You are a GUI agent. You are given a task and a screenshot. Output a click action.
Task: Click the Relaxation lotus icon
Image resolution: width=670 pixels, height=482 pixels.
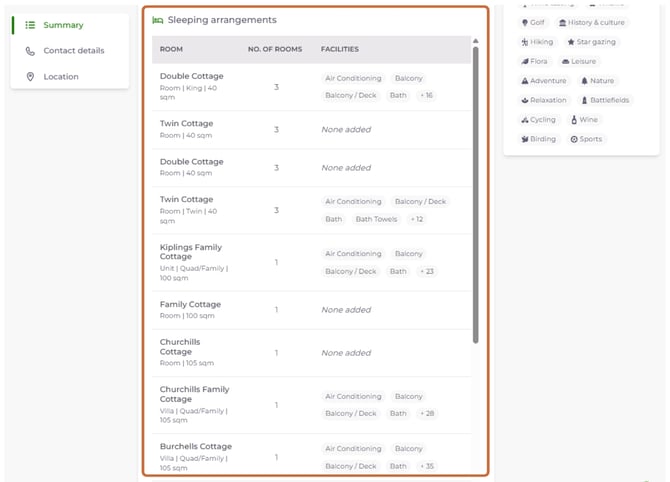pos(525,100)
